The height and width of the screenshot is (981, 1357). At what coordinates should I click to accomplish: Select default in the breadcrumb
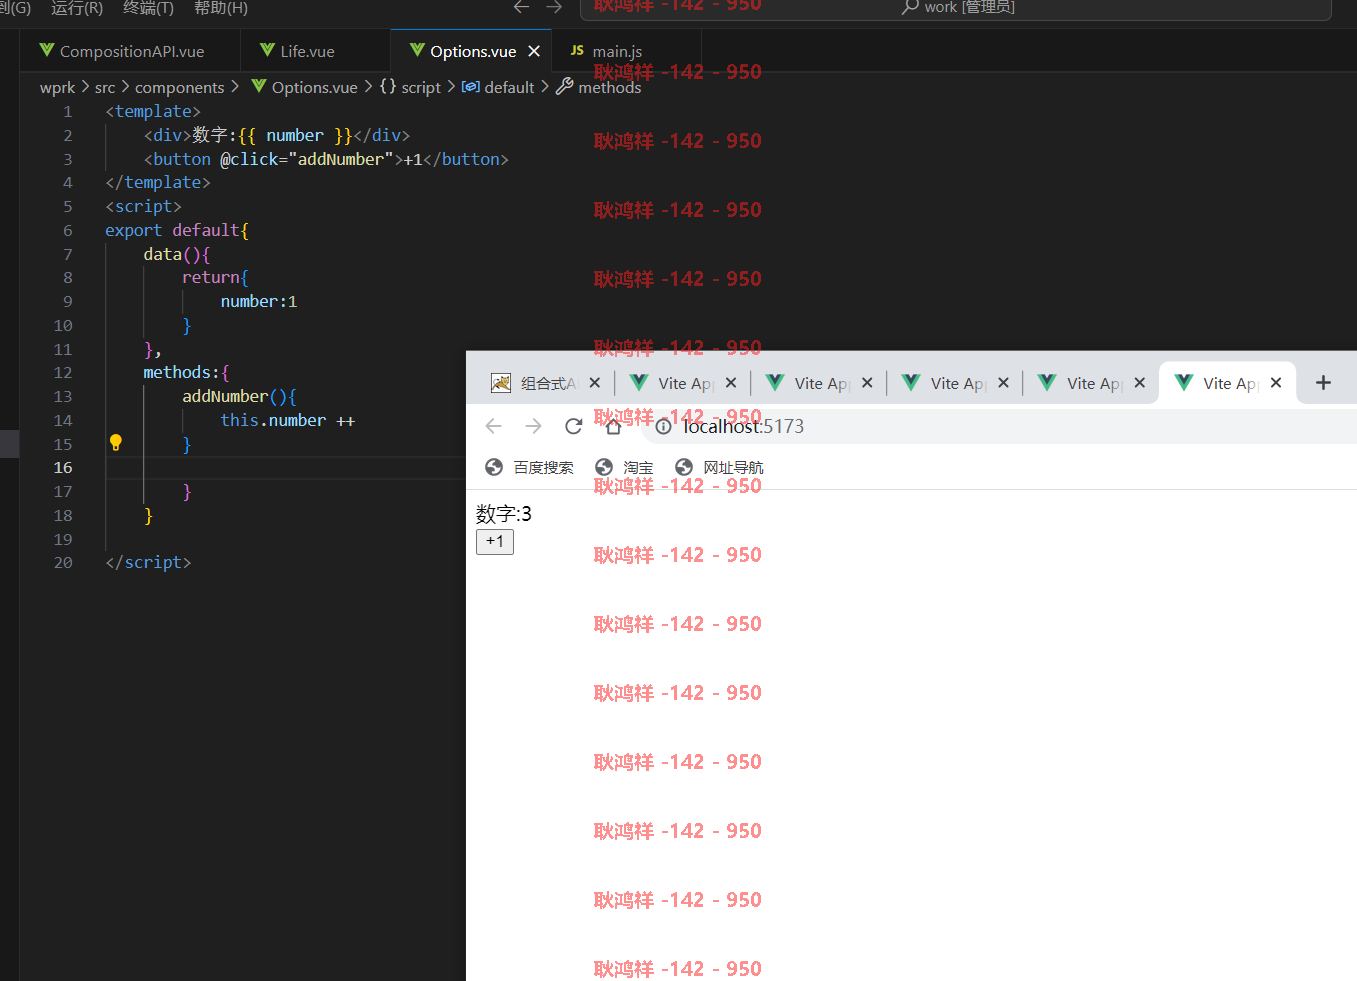(x=498, y=88)
